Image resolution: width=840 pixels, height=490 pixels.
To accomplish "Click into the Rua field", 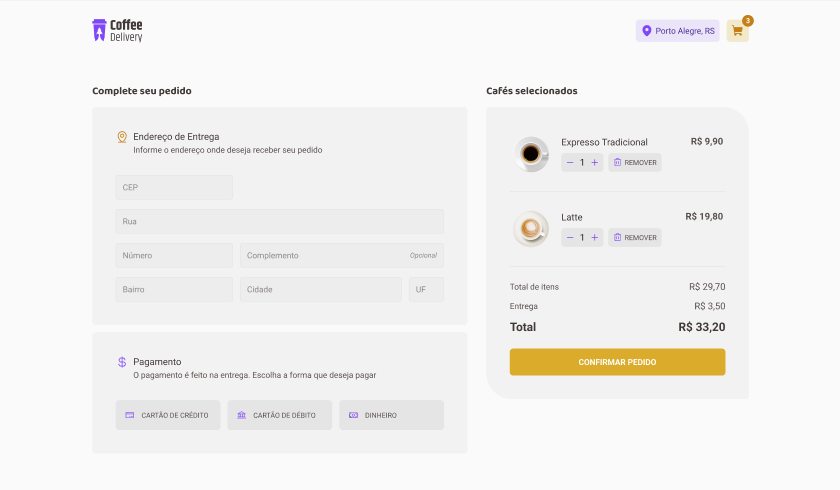I will pyautogui.click(x=280, y=221).
